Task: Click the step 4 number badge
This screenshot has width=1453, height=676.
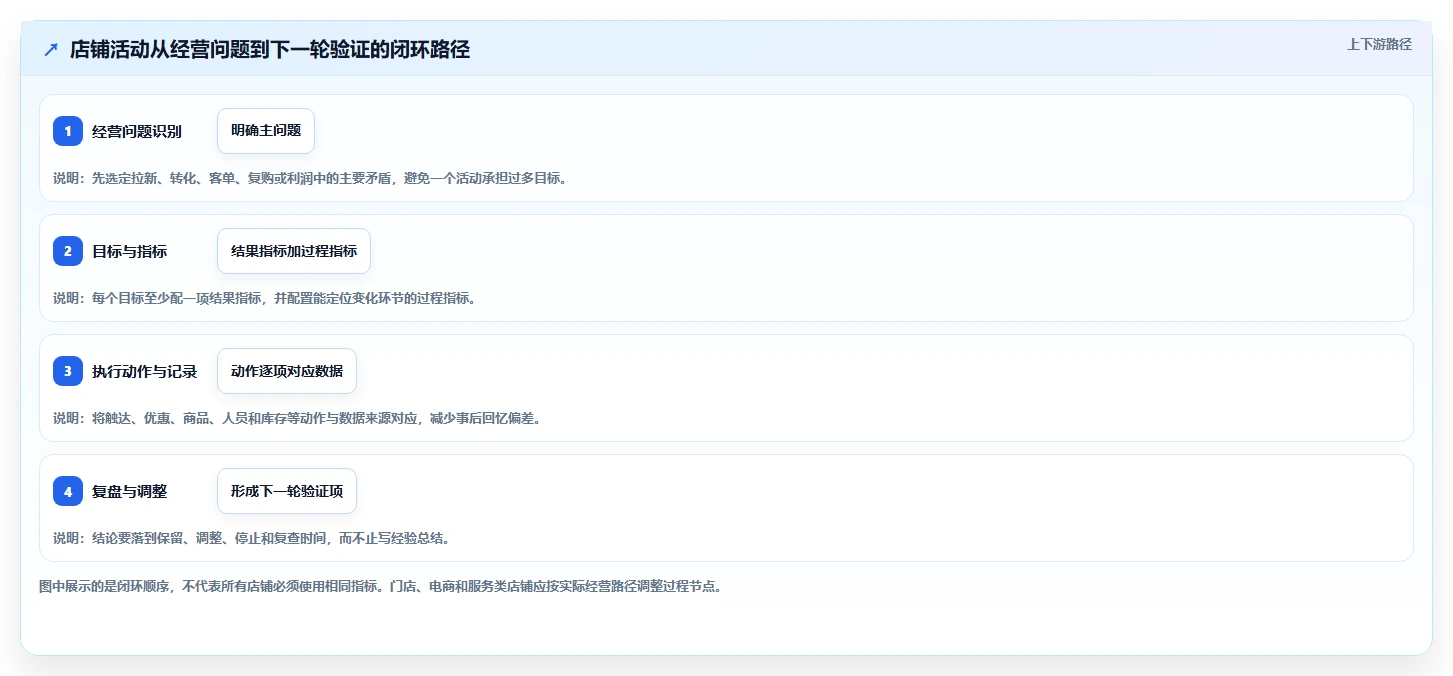Action: click(68, 491)
